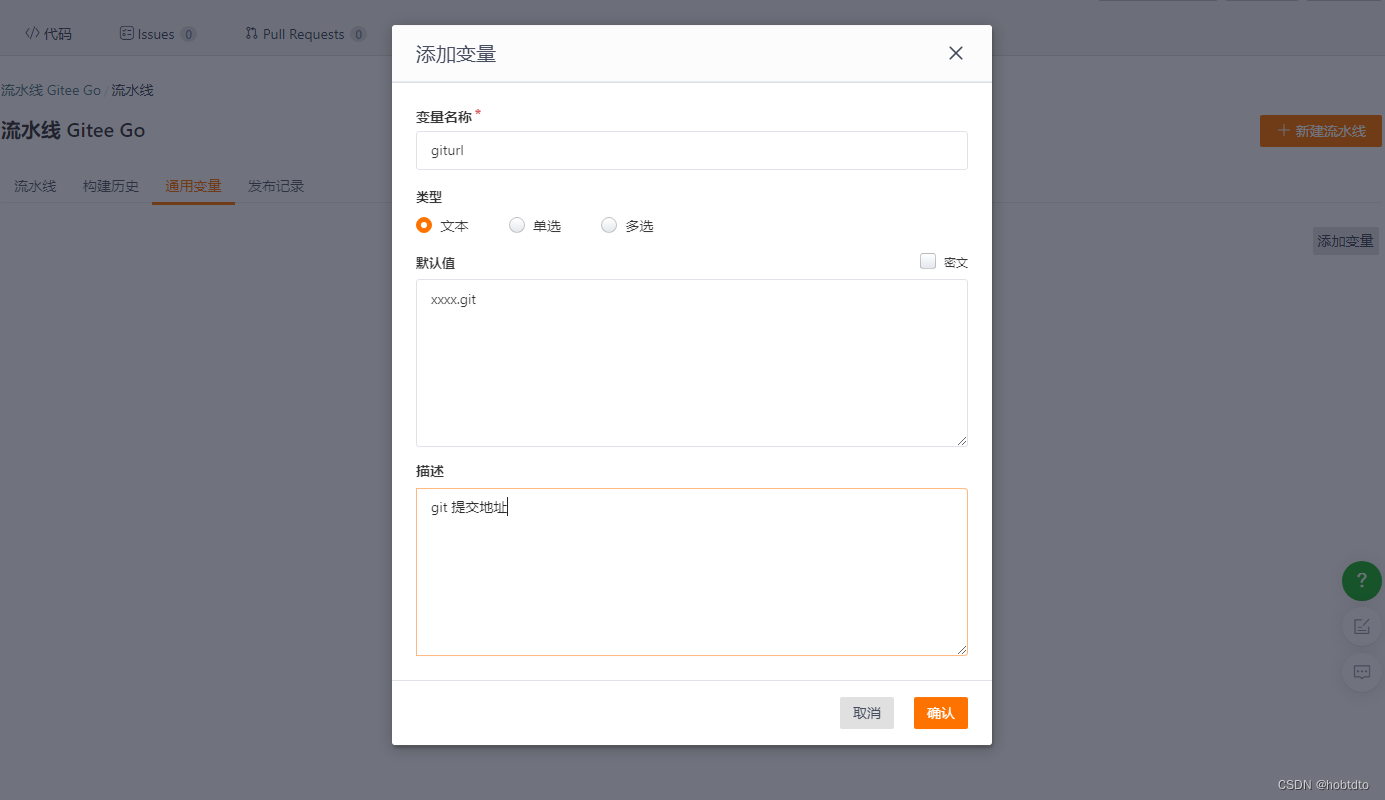The height and width of the screenshot is (800, 1385).
Task: Click the 取消 button
Action: pyautogui.click(x=867, y=713)
